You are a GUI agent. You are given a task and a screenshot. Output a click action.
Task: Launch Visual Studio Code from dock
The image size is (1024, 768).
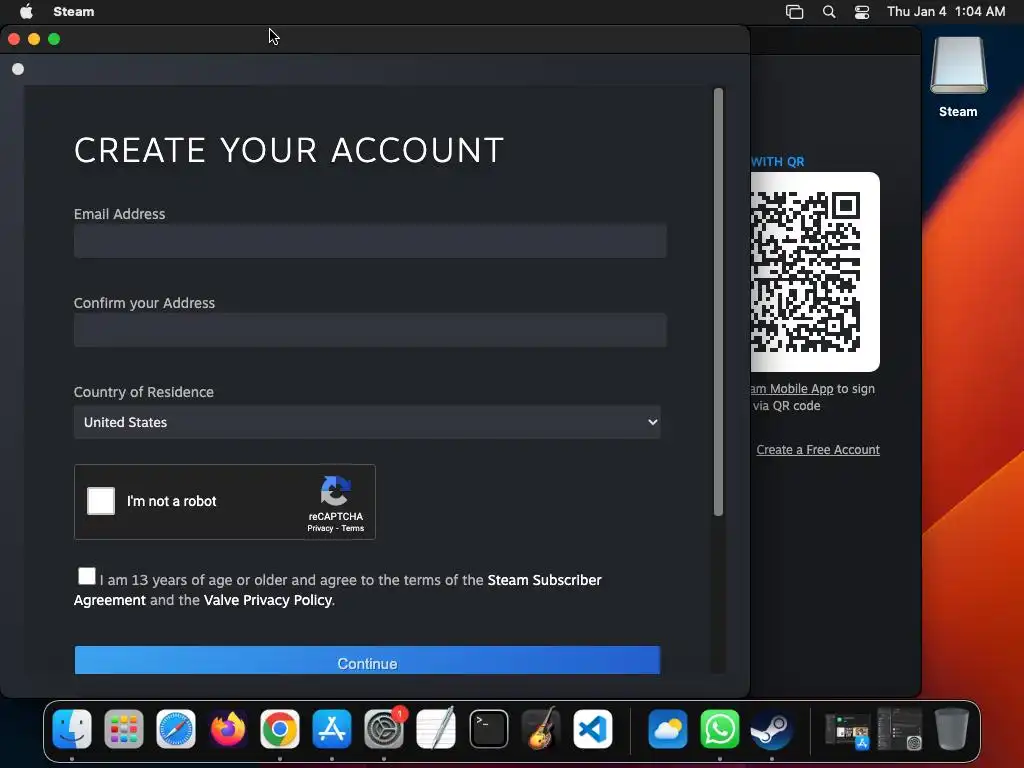[593, 729]
